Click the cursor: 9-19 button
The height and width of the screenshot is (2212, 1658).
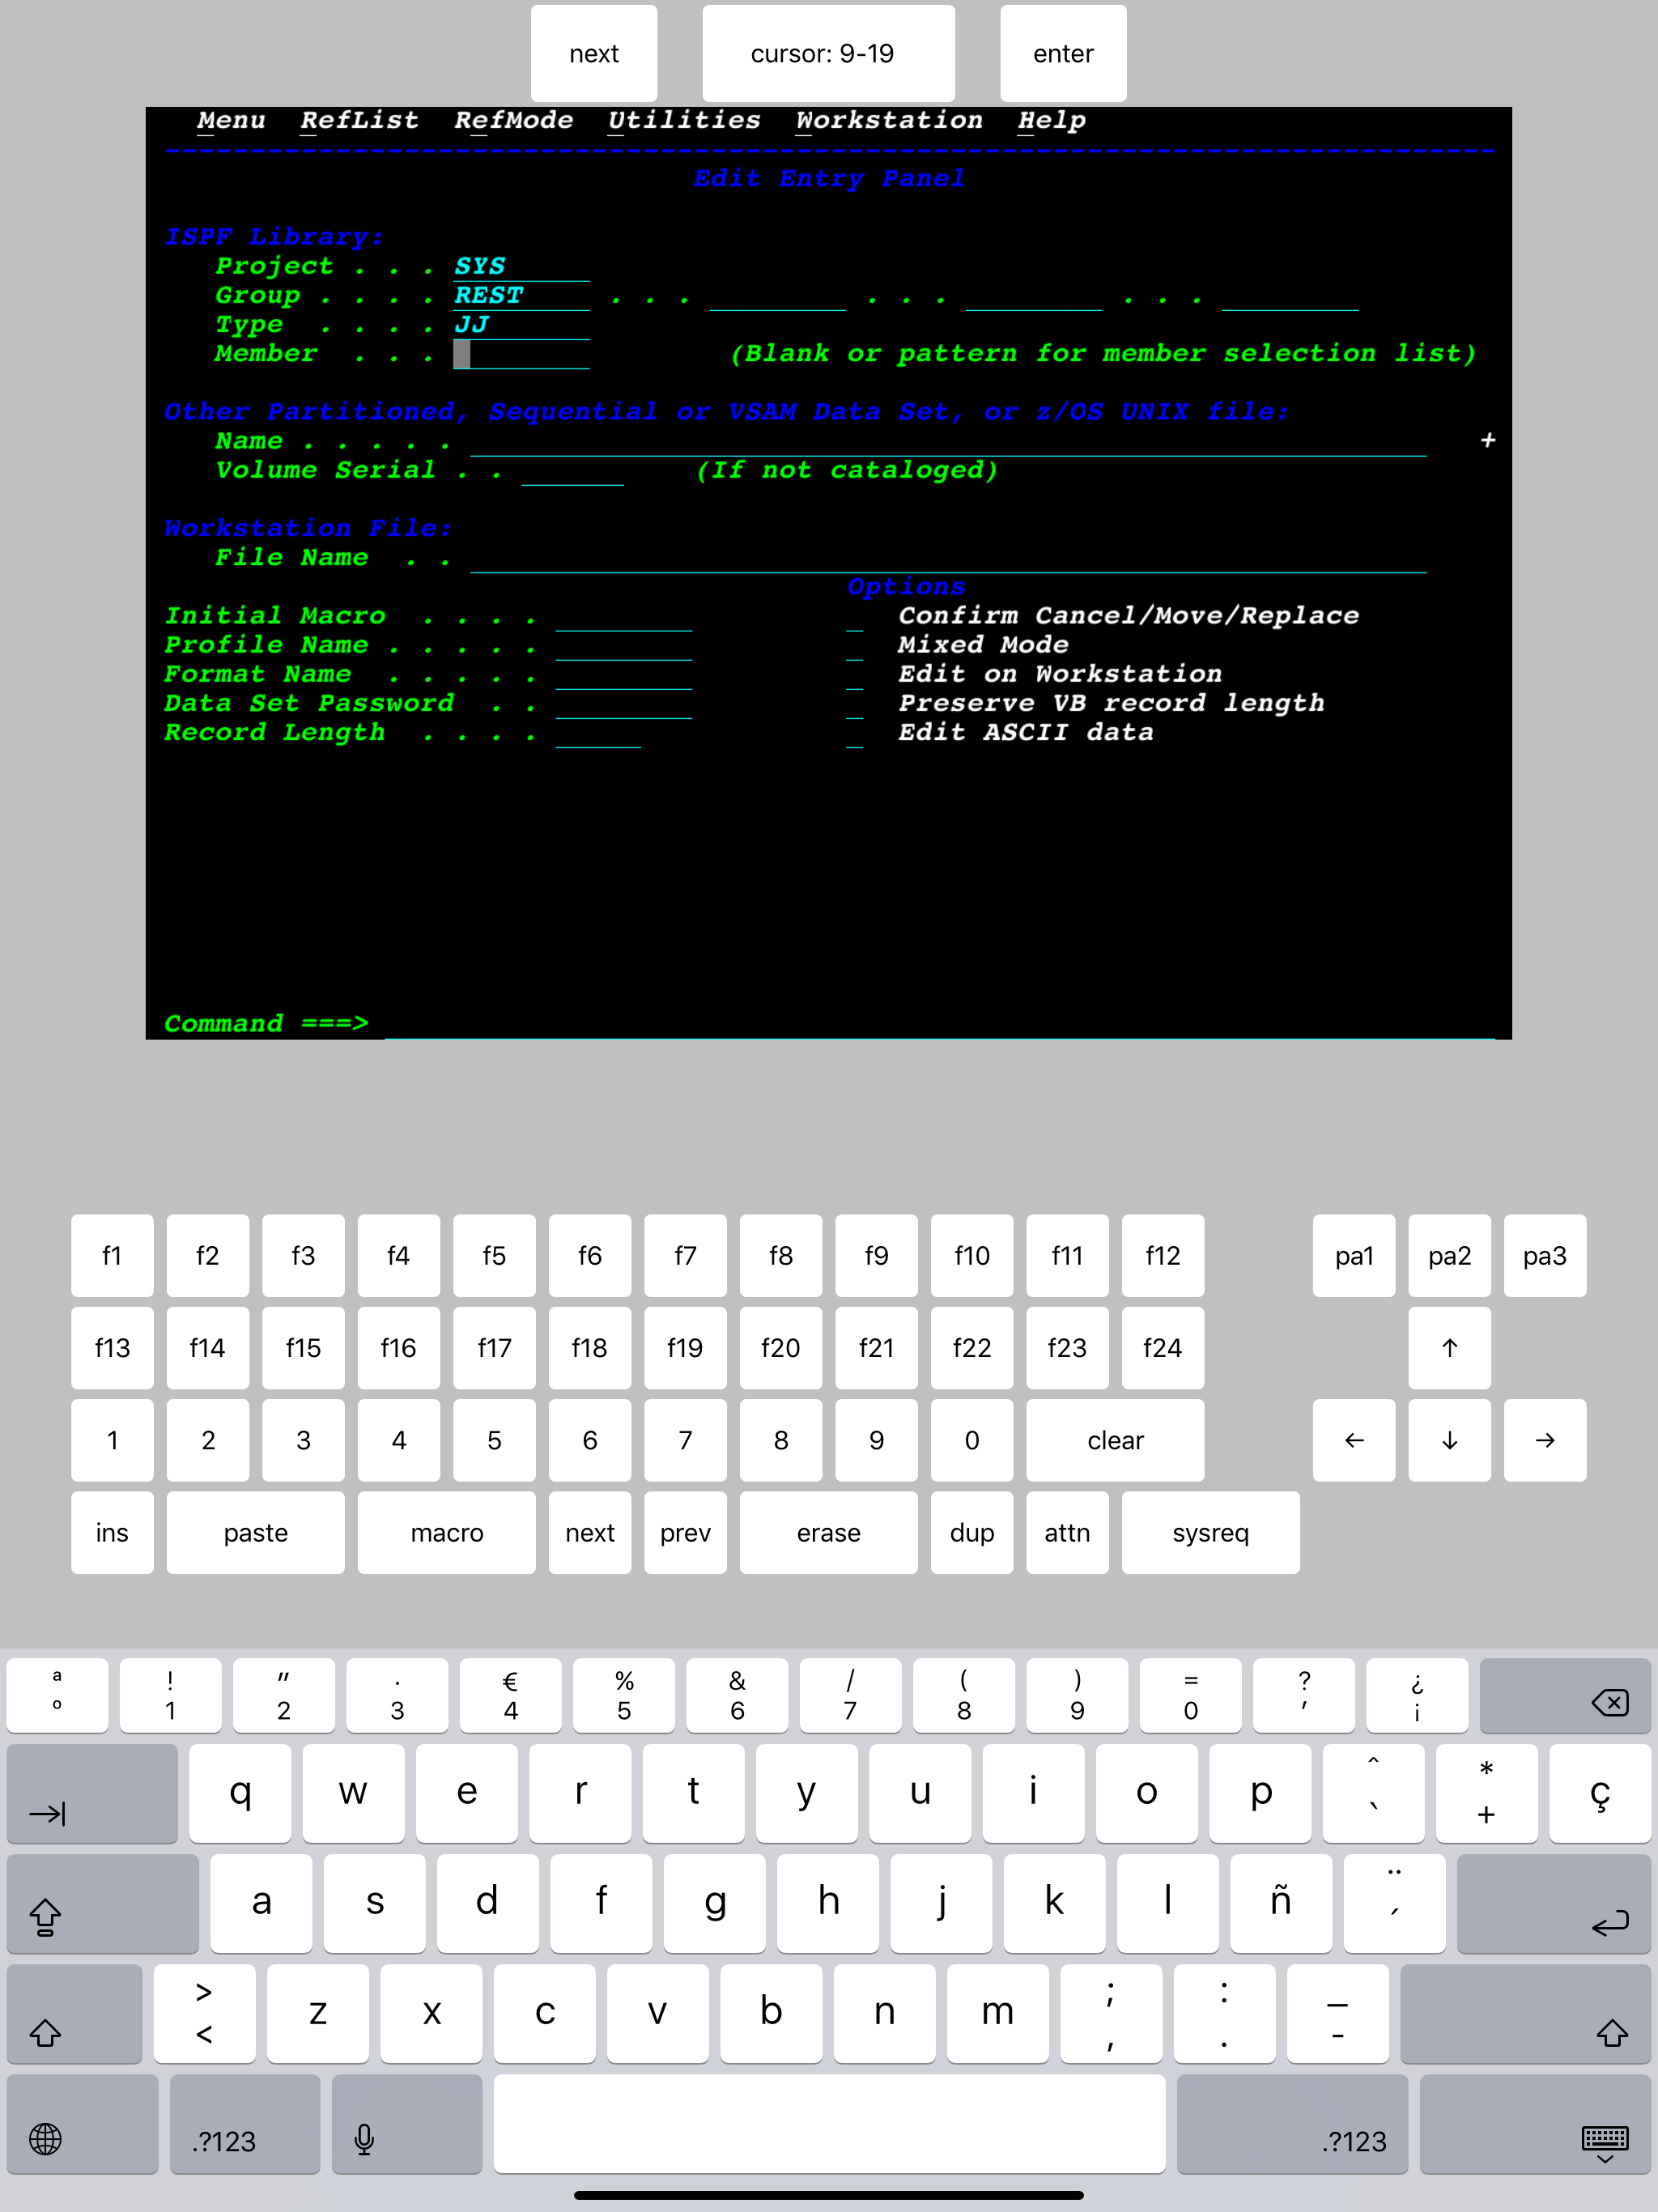(x=828, y=53)
